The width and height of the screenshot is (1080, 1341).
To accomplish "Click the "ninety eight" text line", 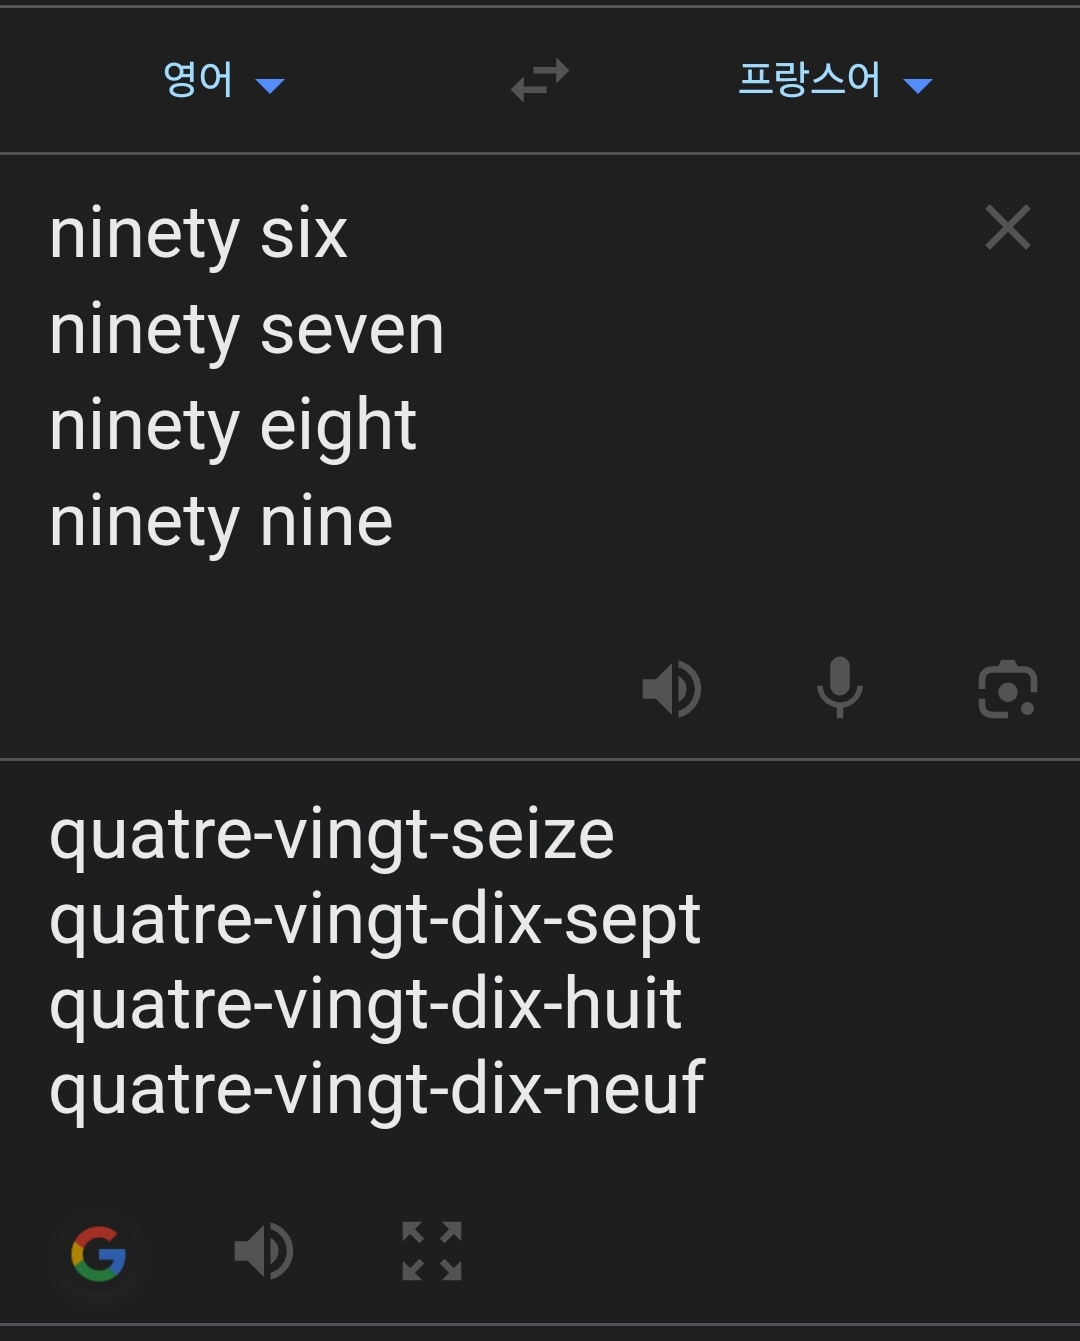I will click(232, 427).
